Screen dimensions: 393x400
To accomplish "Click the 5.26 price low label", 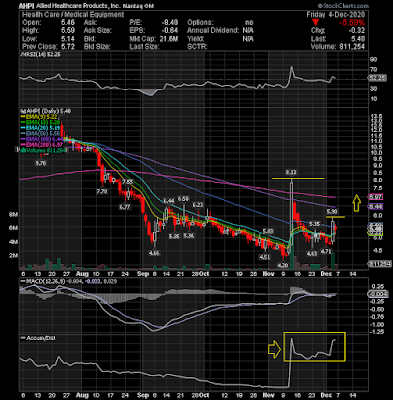I will click(x=174, y=236).
